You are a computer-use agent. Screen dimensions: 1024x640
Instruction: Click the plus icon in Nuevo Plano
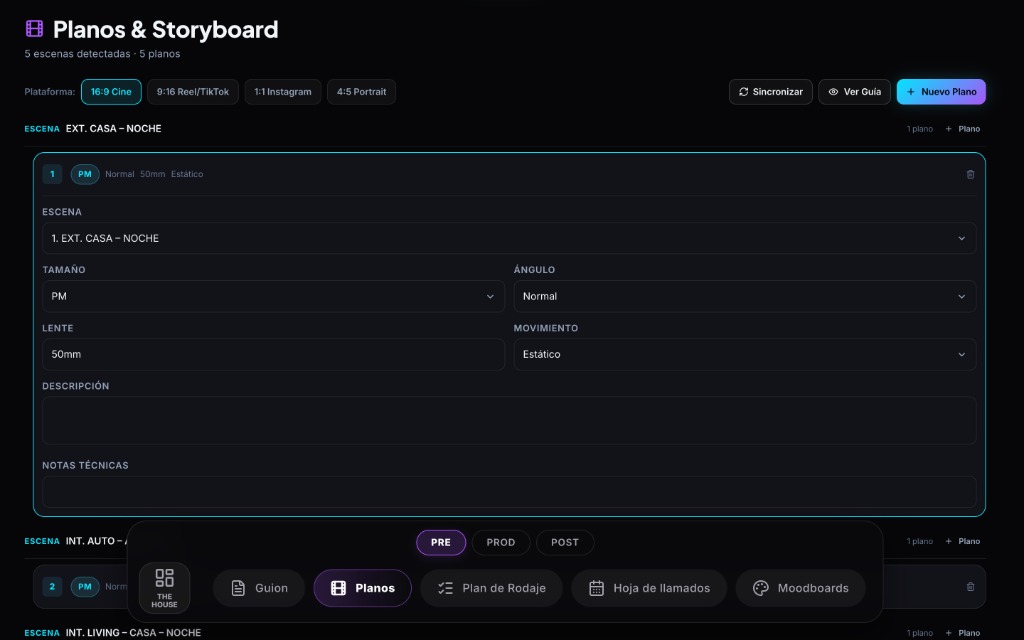pos(911,92)
